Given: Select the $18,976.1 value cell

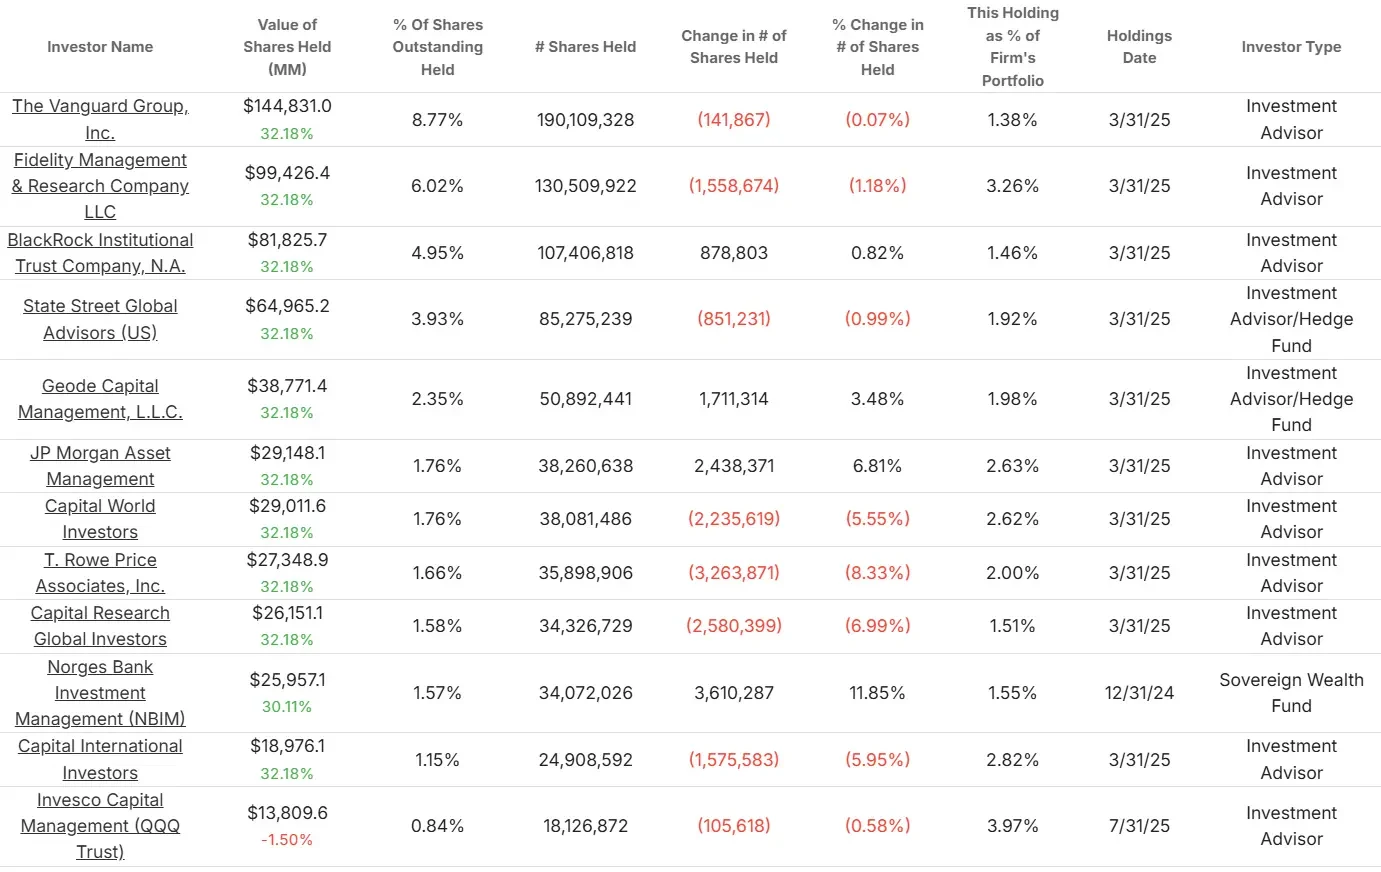Looking at the screenshot, I should click(287, 746).
